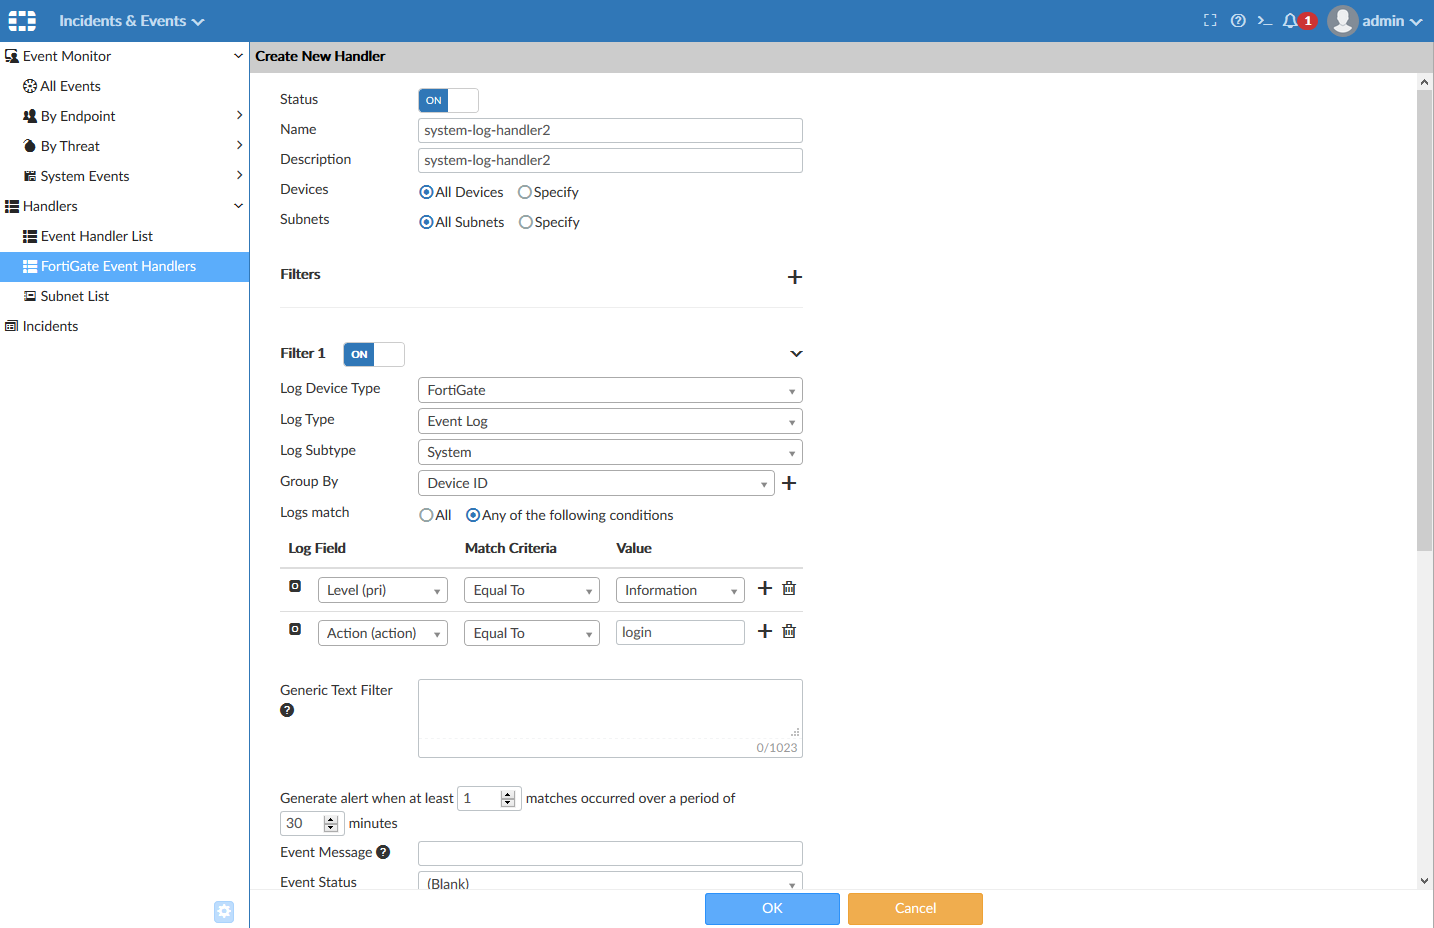Increment the 30 minutes period stepper
The width and height of the screenshot is (1434, 928).
pos(330,818)
